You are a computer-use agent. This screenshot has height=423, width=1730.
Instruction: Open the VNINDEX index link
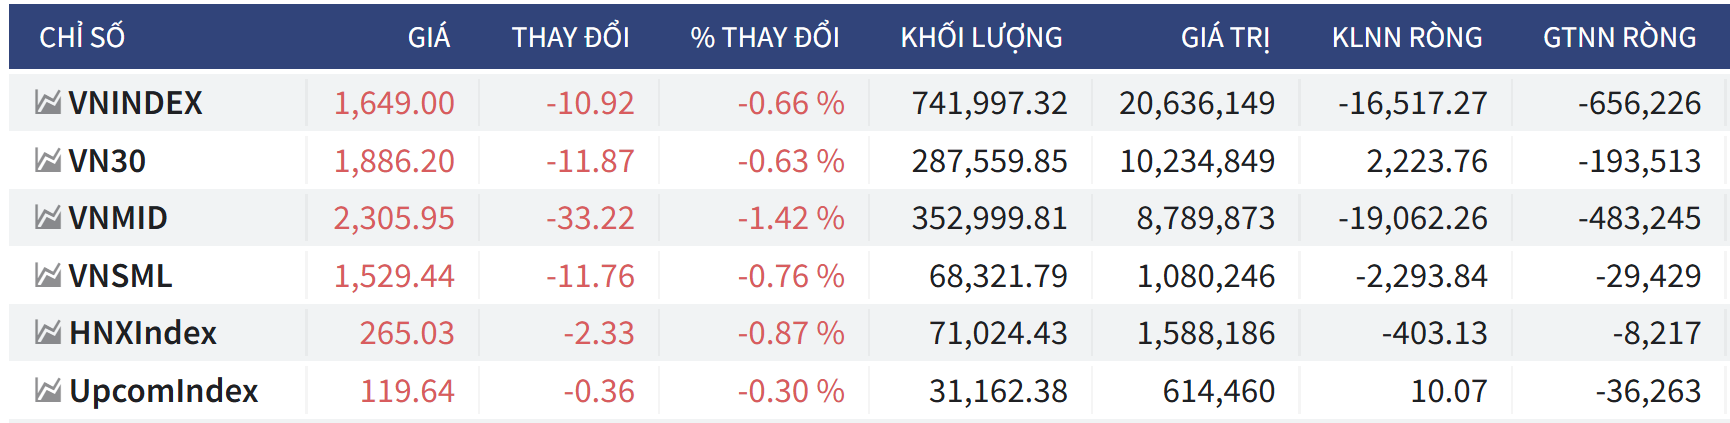point(135,103)
